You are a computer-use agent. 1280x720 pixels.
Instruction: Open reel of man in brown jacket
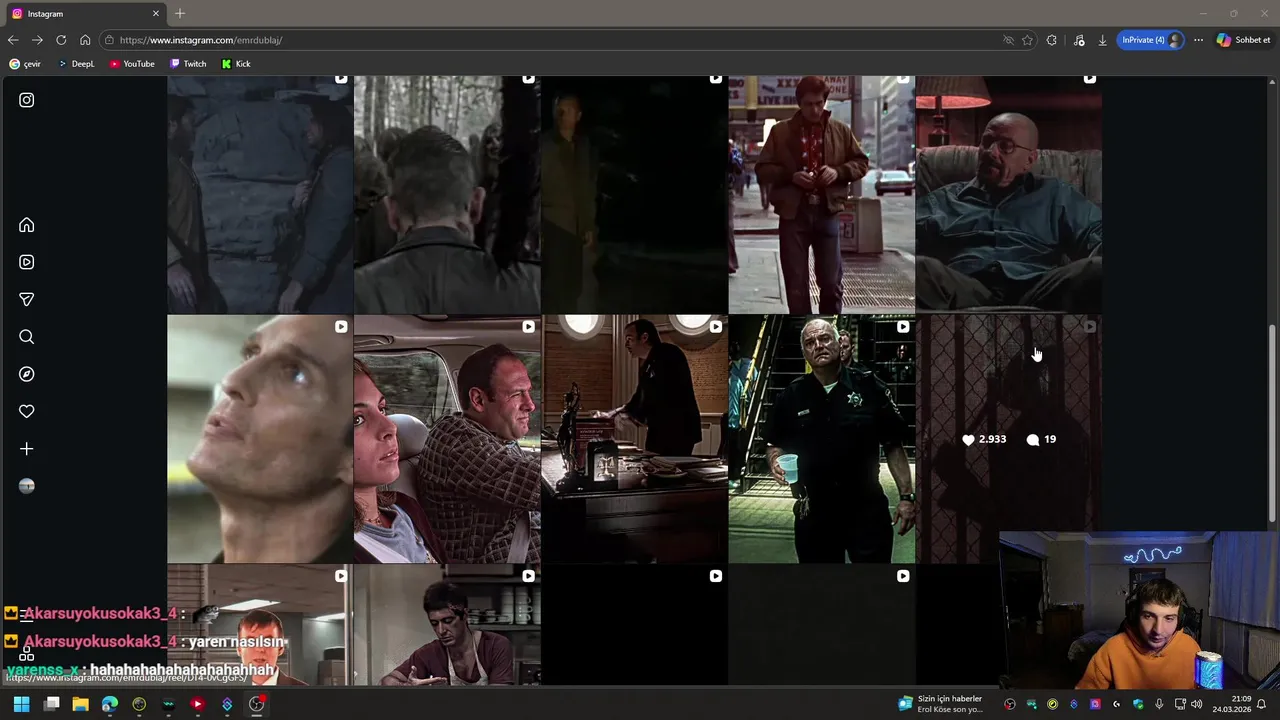pos(821,195)
